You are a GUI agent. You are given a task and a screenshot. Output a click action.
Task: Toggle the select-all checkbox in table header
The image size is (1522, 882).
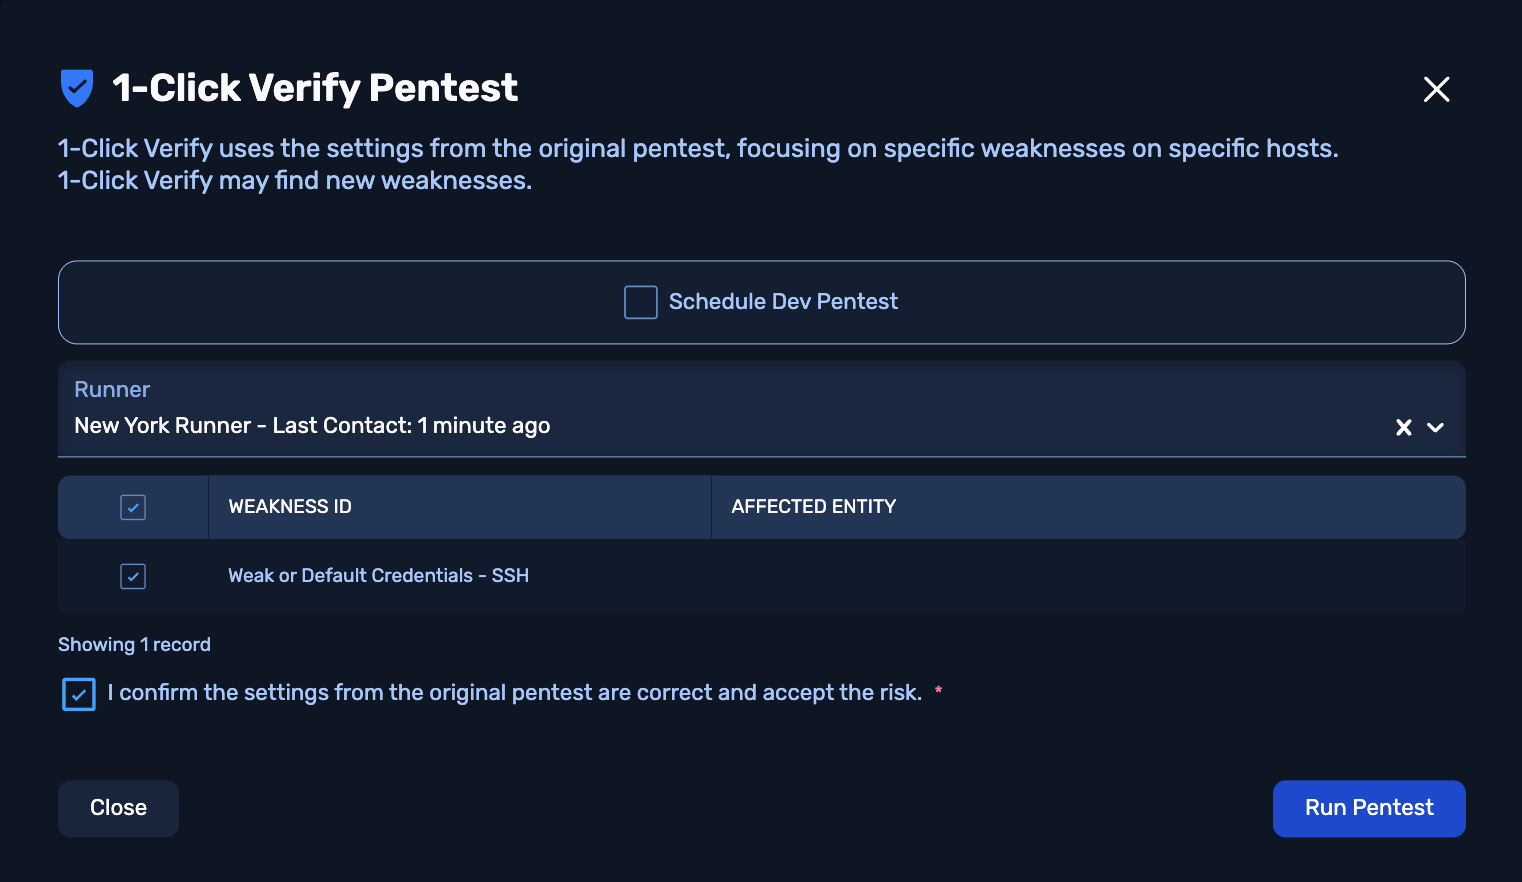[x=133, y=507]
